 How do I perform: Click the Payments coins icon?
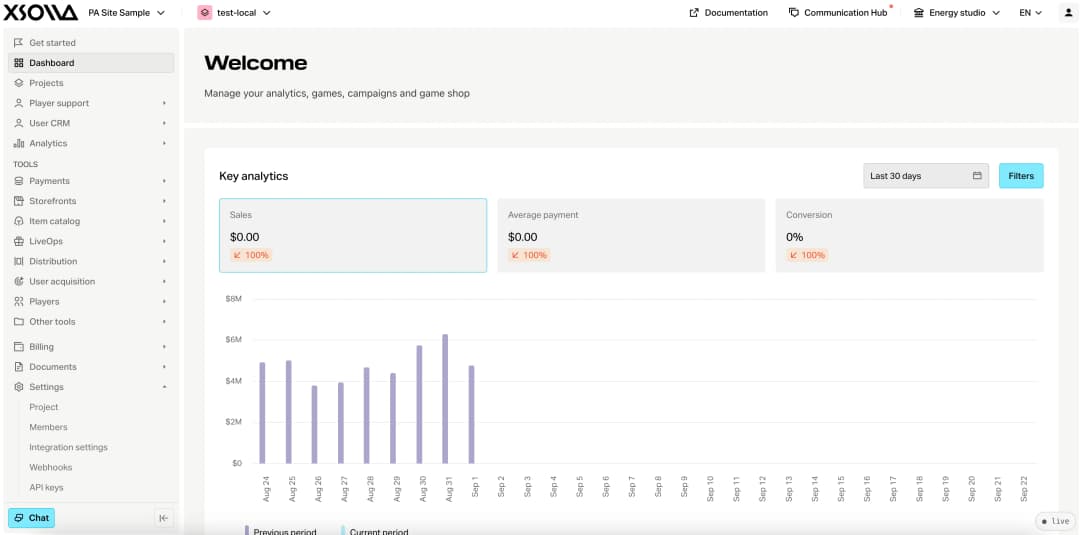[x=19, y=181]
